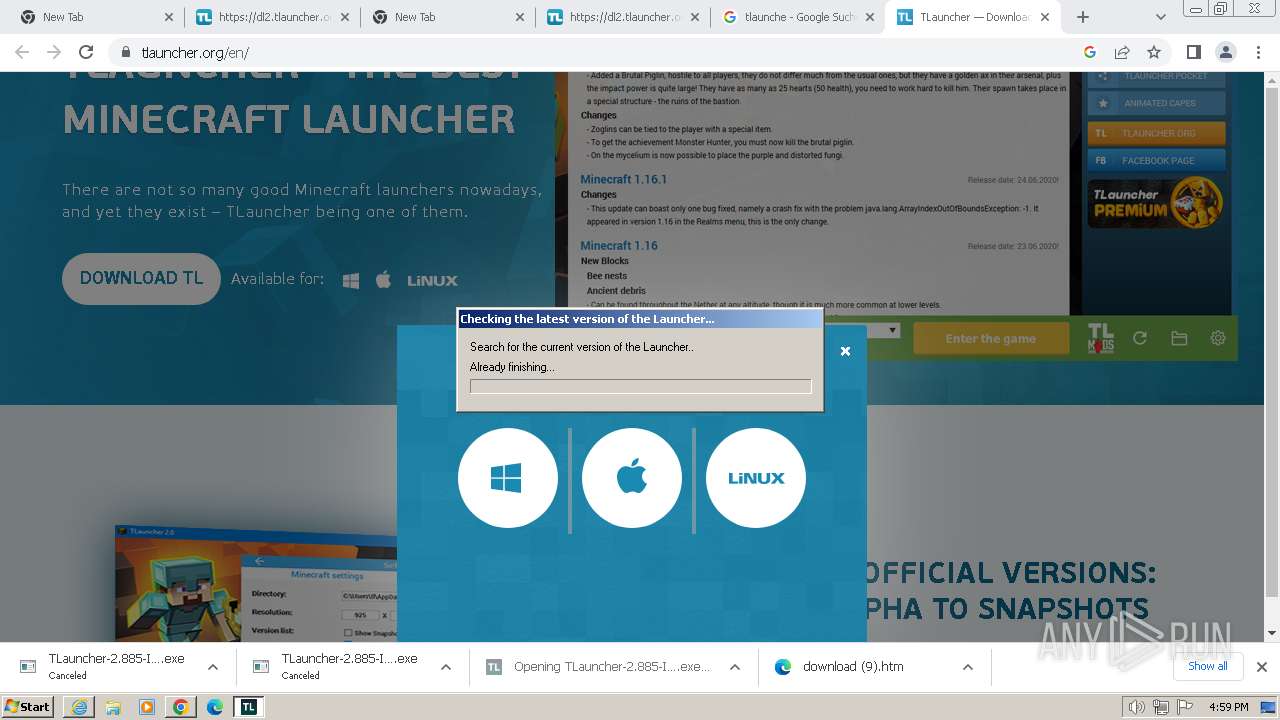Launch Internet Explorer from the taskbar
Screen dimensions: 1280x720
[79, 707]
